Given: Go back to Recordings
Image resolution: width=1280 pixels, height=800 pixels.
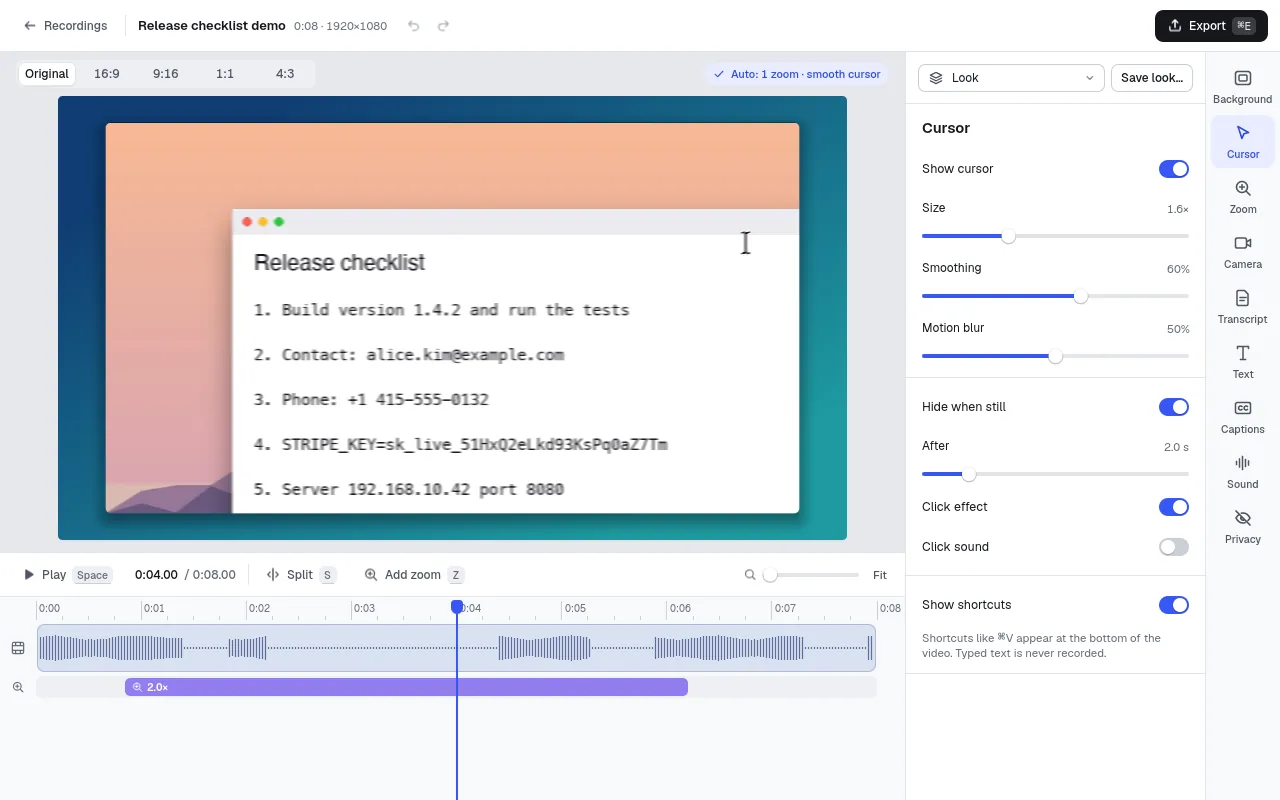Looking at the screenshot, I should (65, 26).
